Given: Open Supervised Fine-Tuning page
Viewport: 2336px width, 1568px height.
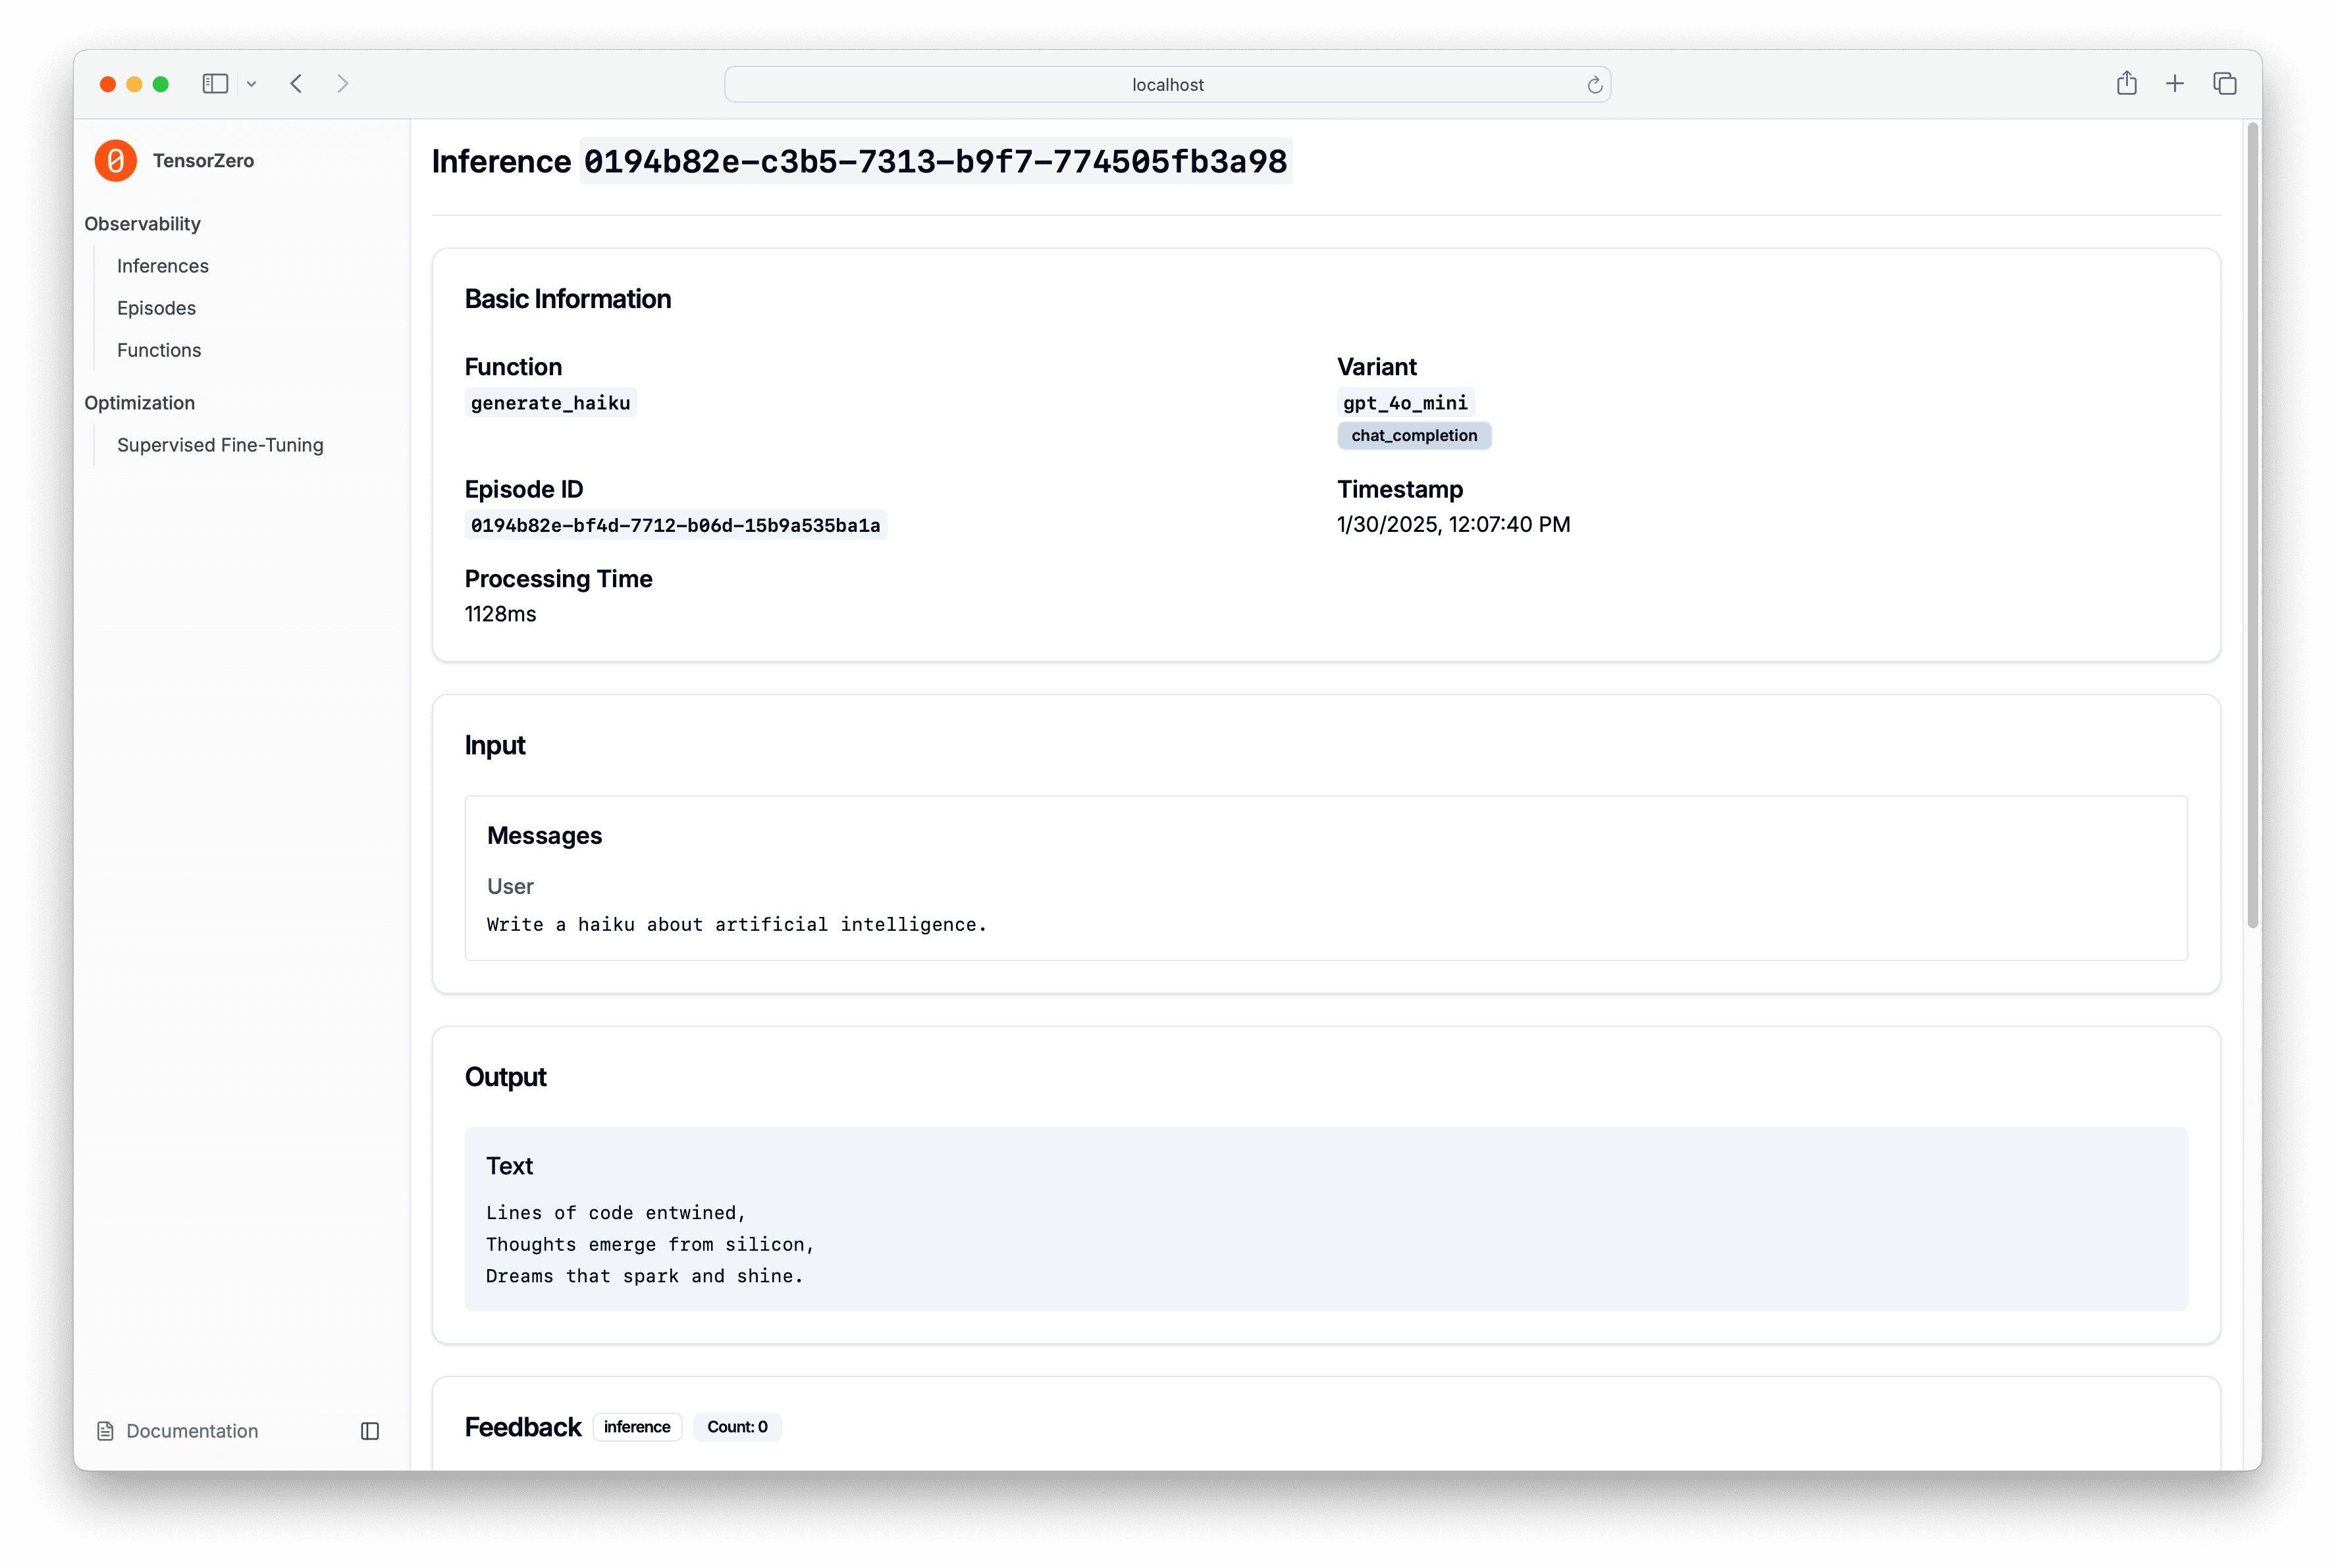Looking at the screenshot, I should coord(220,445).
